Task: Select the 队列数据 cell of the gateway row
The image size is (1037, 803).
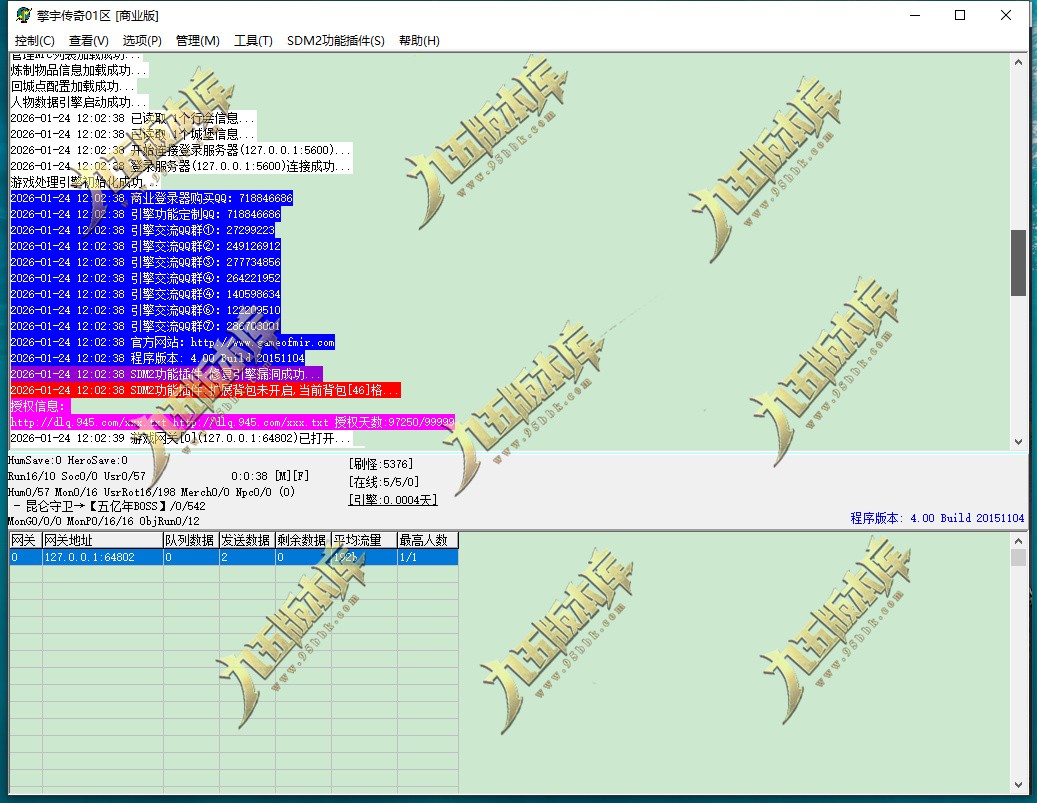Action: coord(191,557)
